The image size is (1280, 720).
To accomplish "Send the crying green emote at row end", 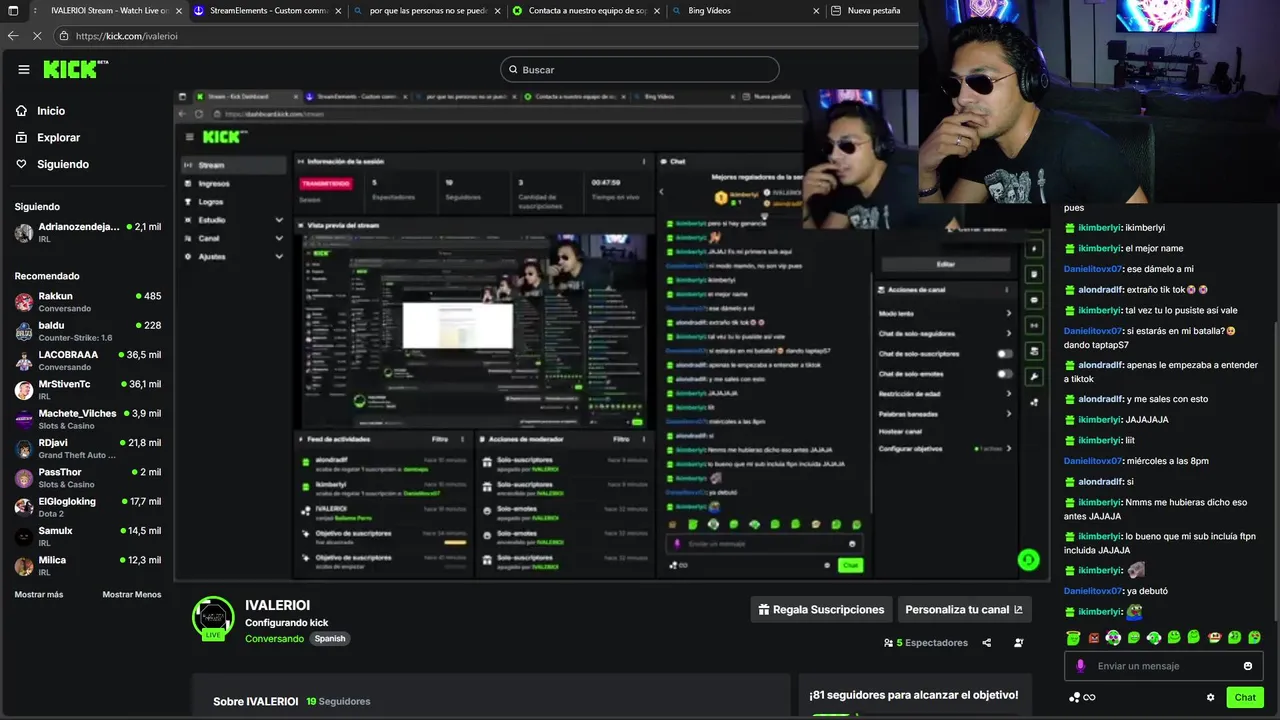I will [x=1254, y=637].
